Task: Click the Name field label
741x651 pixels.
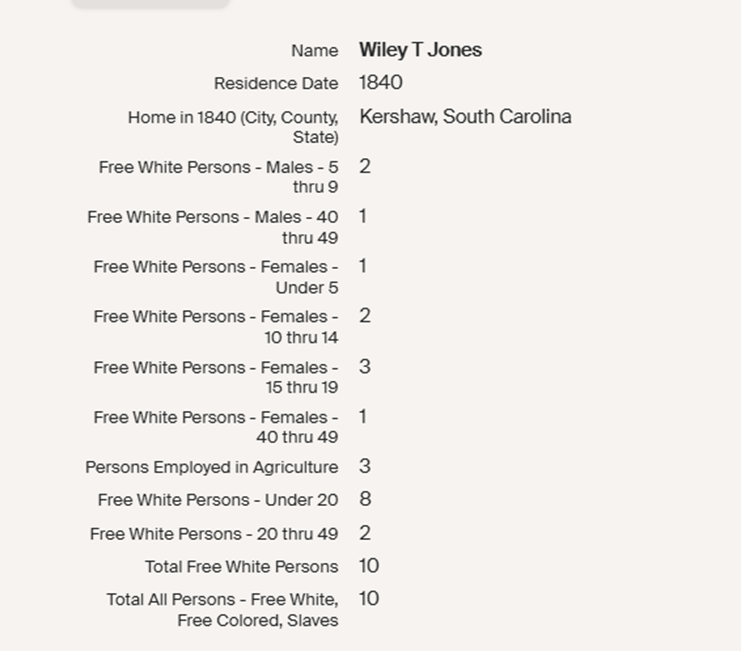Action: tap(314, 51)
